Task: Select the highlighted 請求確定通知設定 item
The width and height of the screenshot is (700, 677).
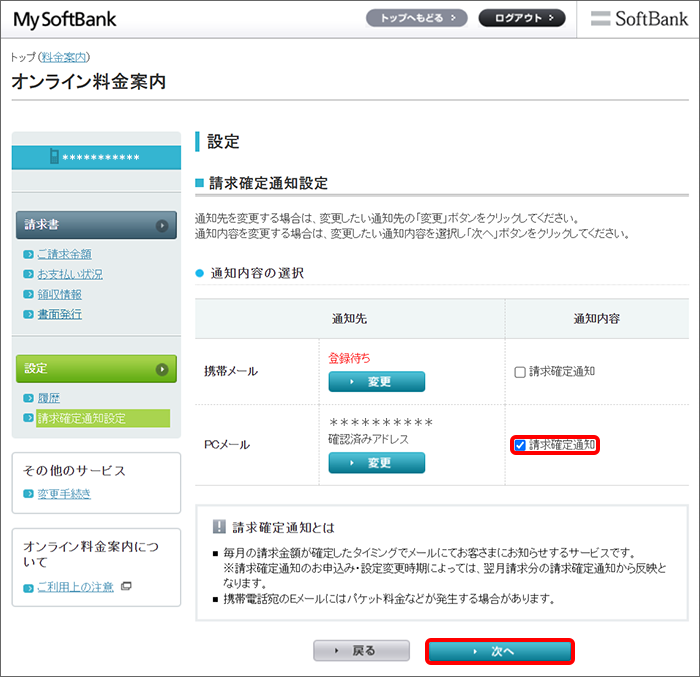Action: [x=103, y=418]
